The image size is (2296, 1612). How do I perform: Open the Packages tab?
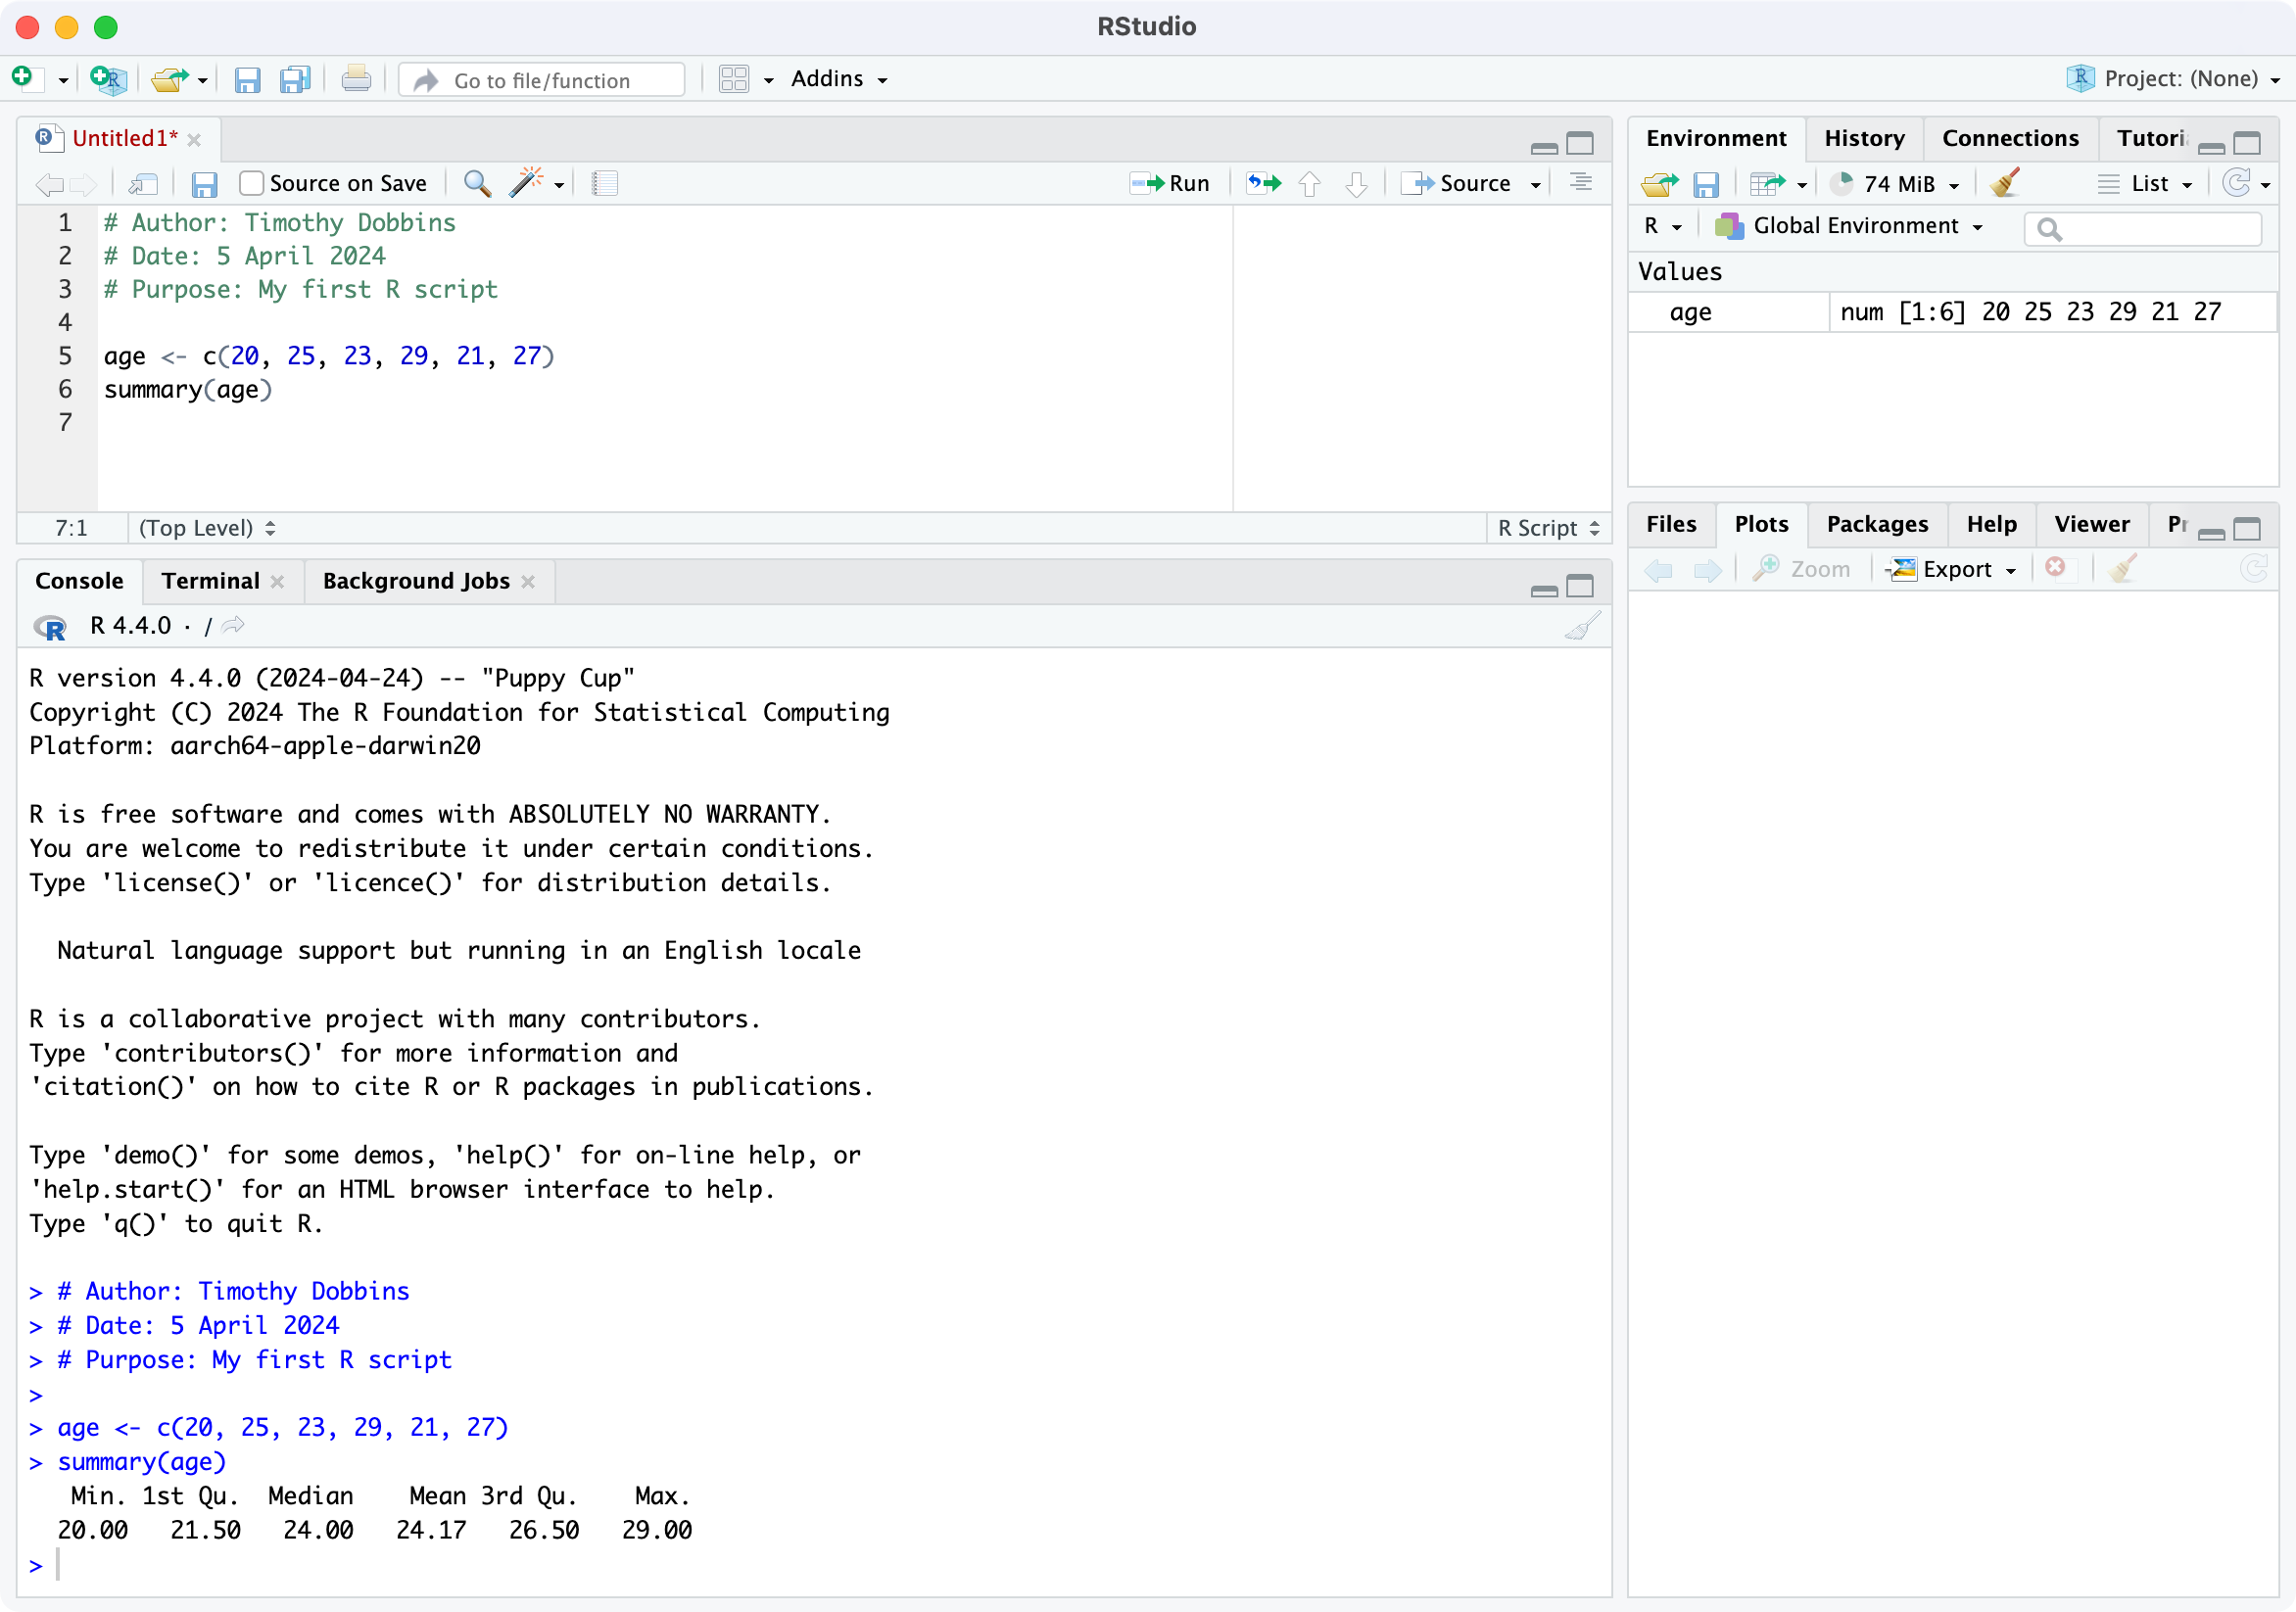click(1876, 524)
